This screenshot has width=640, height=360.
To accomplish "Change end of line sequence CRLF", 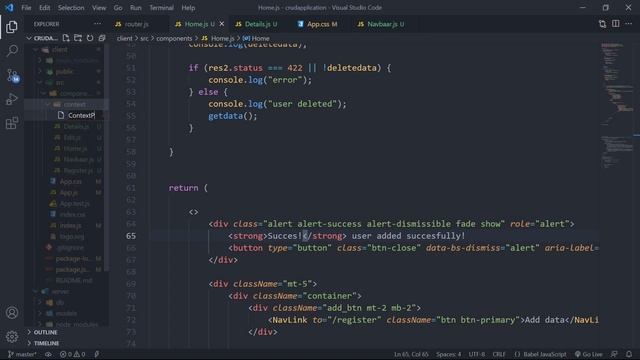I will (499, 354).
